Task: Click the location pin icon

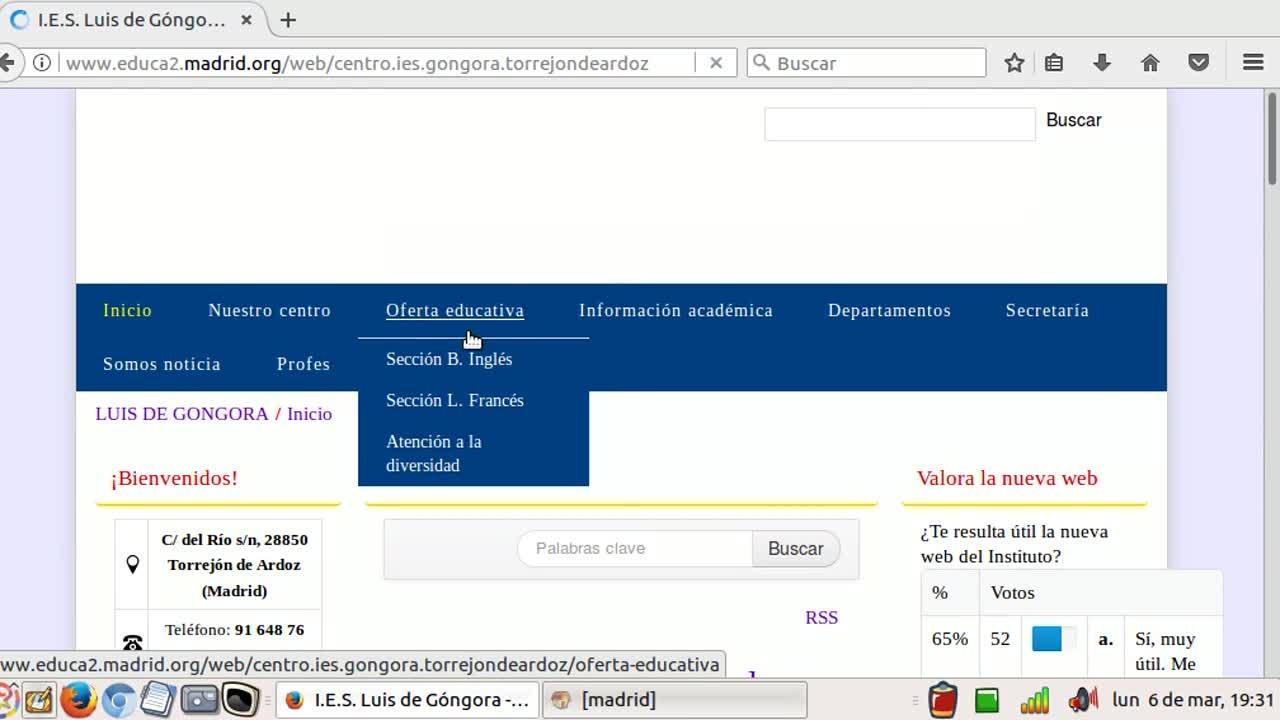Action: 132,565
